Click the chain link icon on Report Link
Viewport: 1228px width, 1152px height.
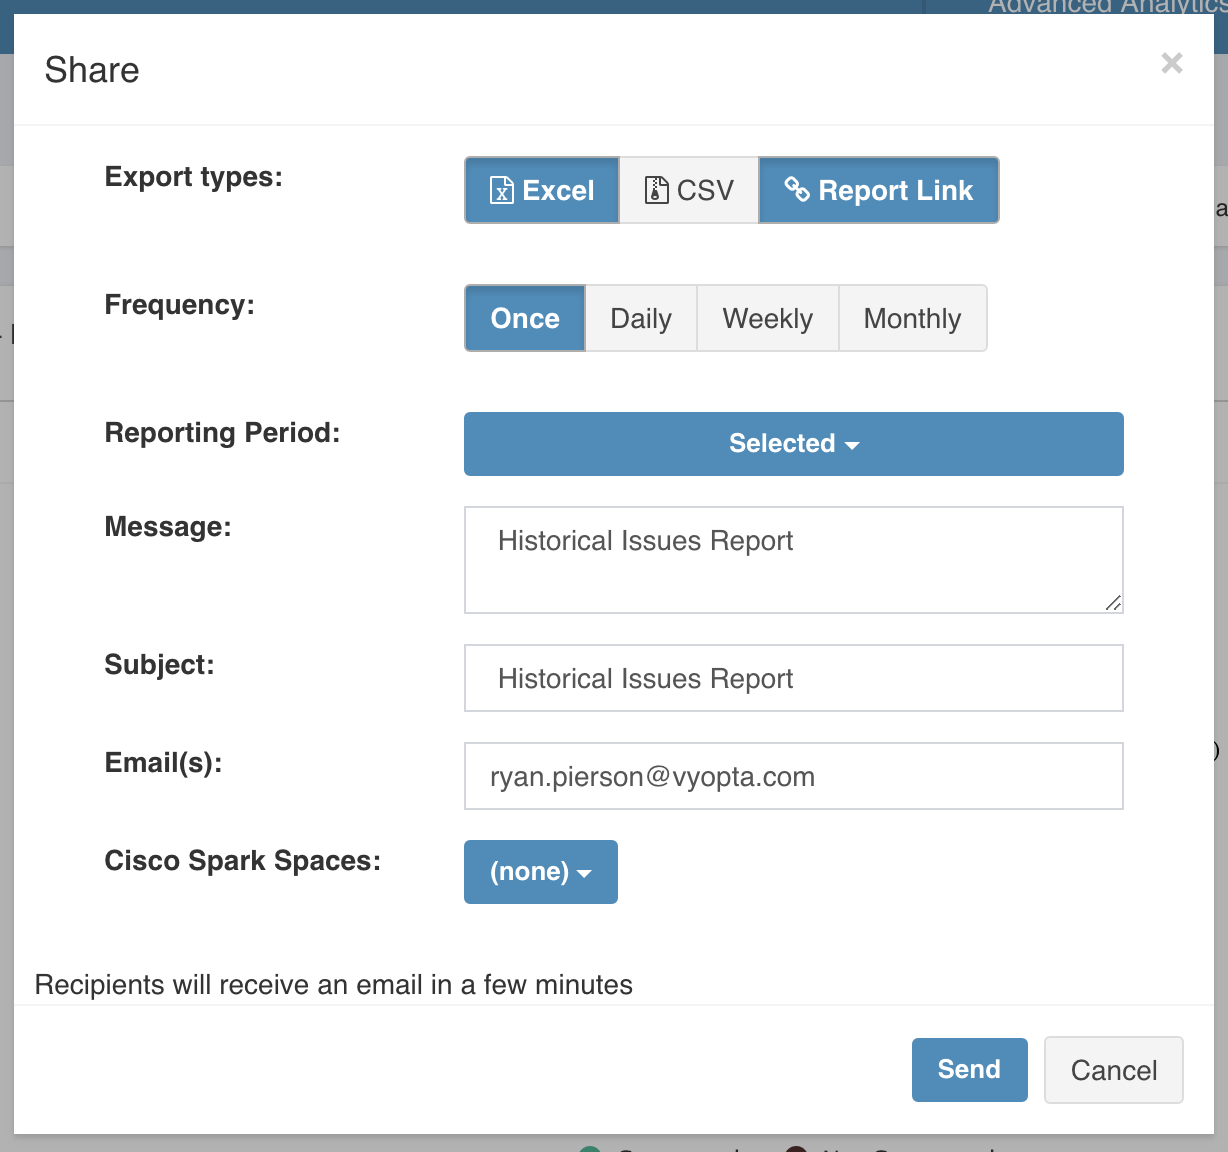pyautogui.click(x=797, y=189)
